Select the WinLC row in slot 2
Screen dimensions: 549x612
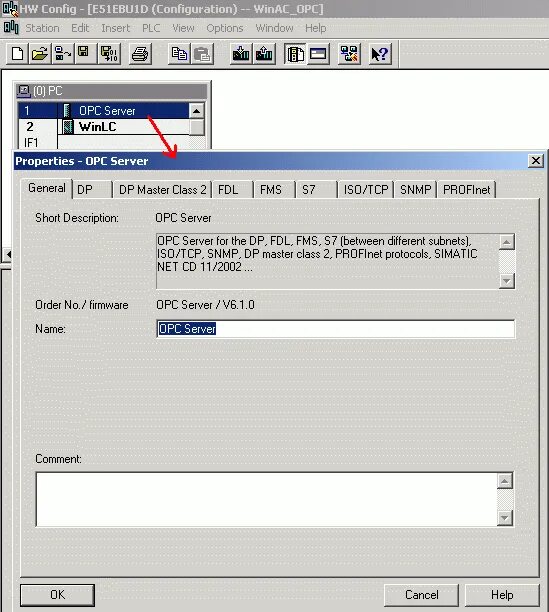click(x=103, y=127)
